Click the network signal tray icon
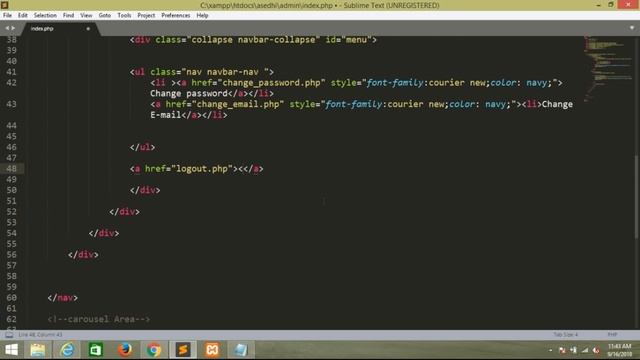 click(585, 350)
